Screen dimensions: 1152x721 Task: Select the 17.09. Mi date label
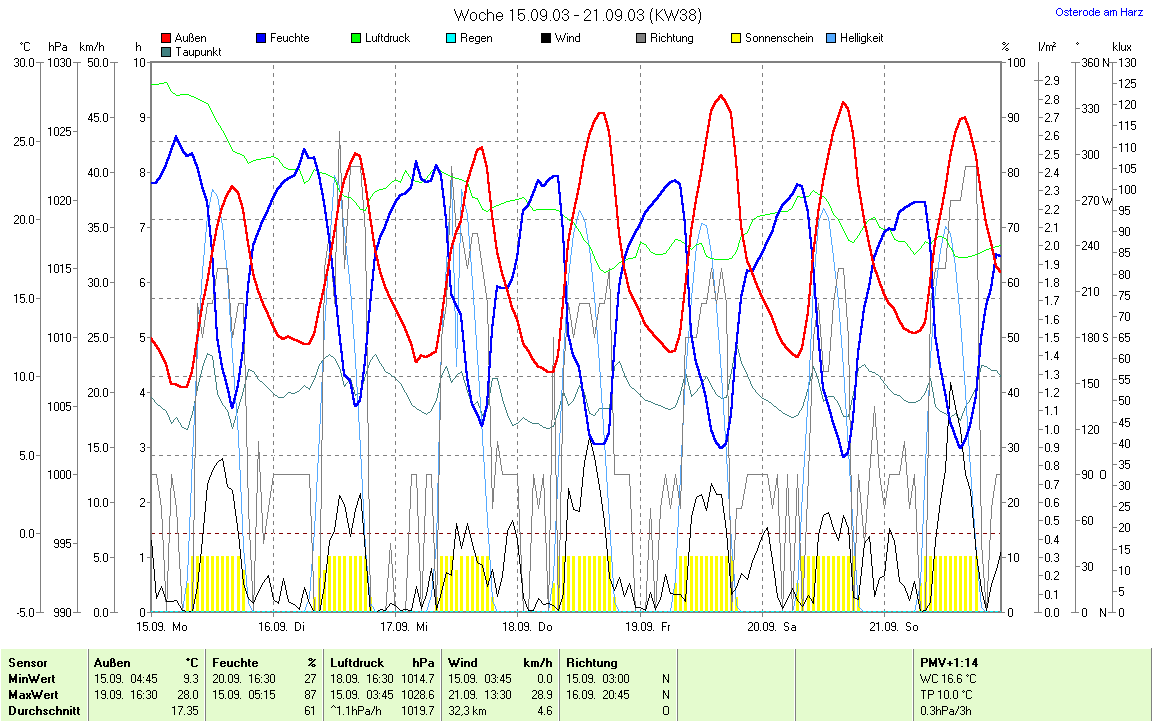404,627
